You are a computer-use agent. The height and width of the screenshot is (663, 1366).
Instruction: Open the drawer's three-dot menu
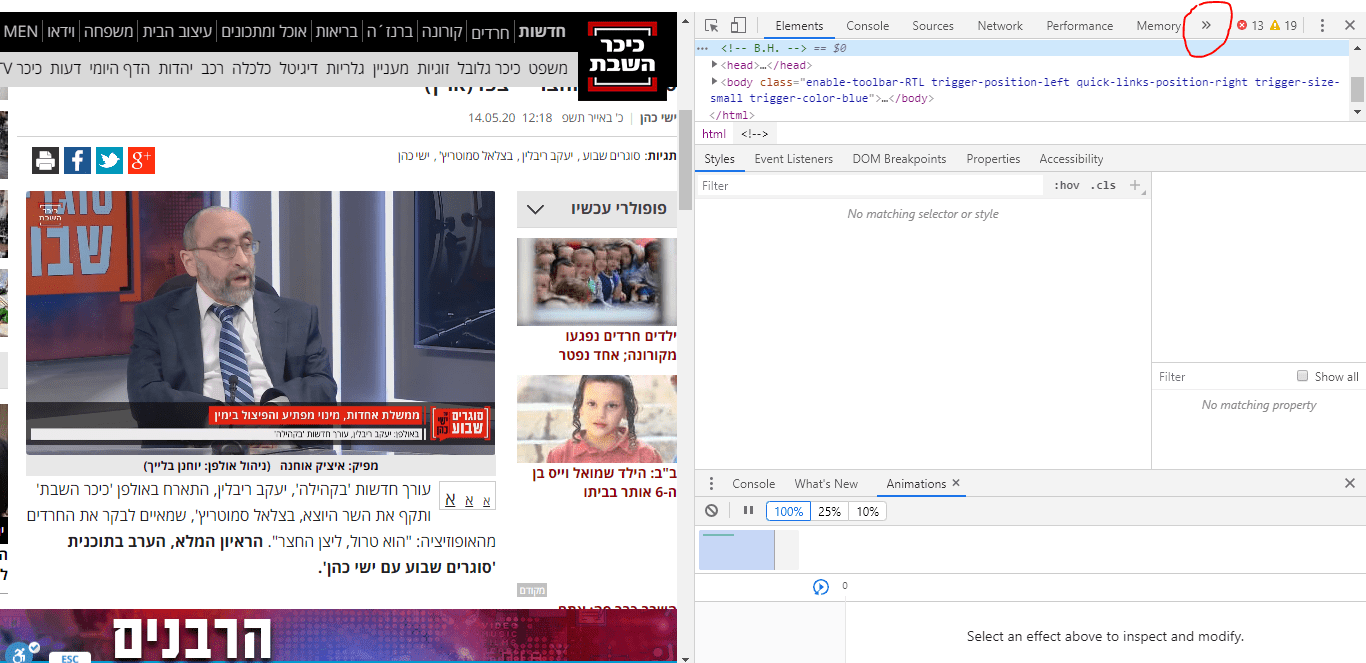711,484
